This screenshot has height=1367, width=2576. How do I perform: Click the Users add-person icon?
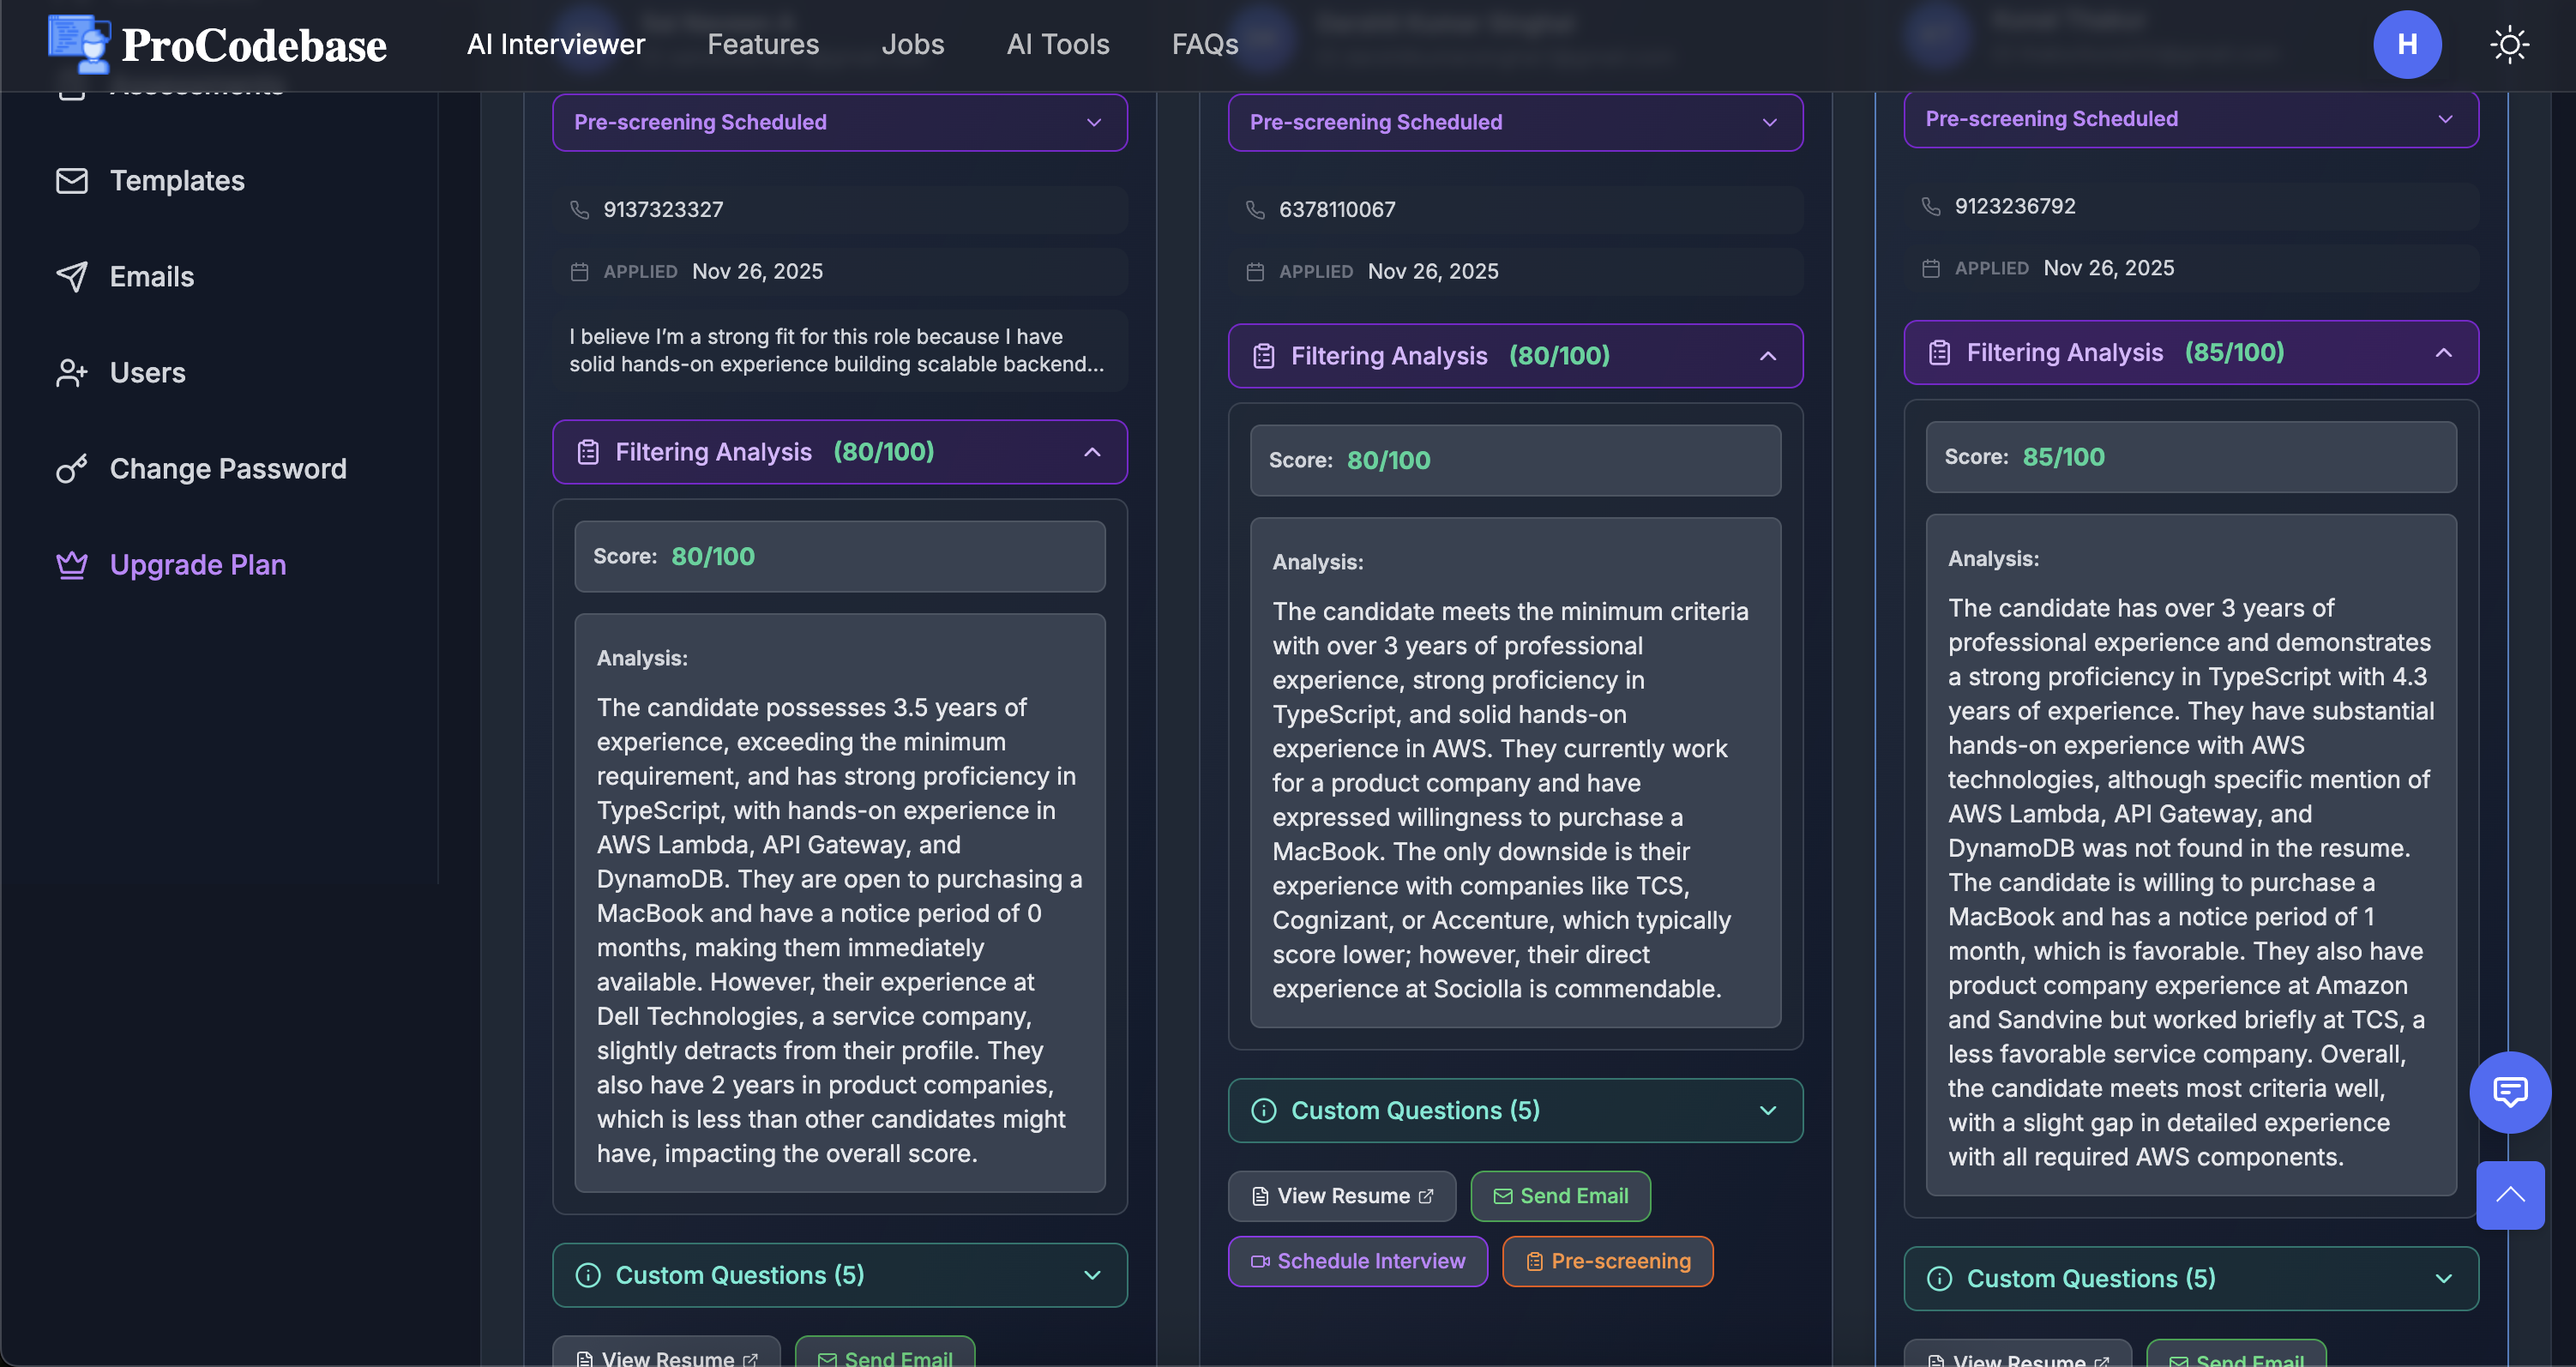click(72, 373)
